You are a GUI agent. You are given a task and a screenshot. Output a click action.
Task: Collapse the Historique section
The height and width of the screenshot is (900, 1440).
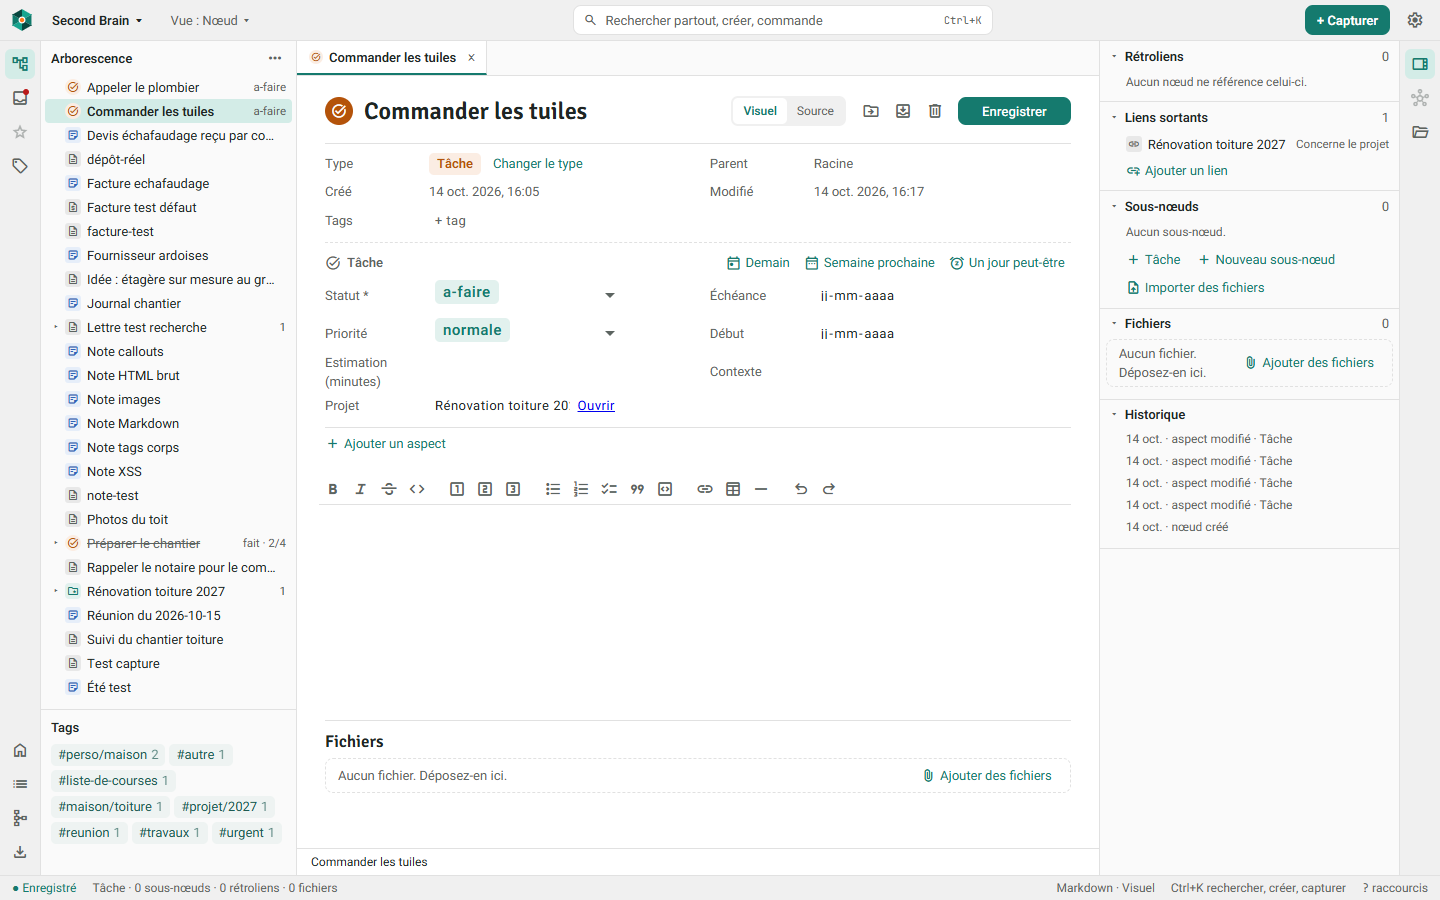[x=1115, y=414]
